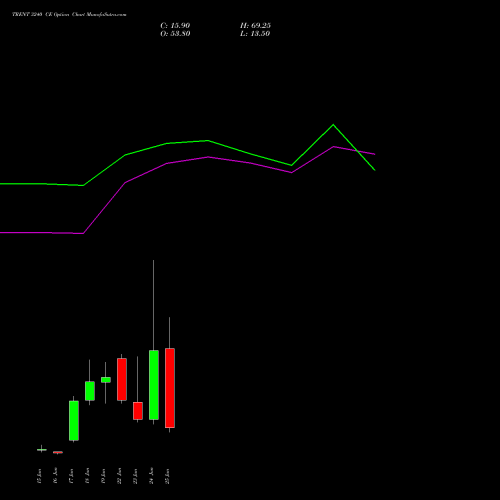Click the 16 Jan date axis label
500x500 pixels.
(x=55, y=476)
